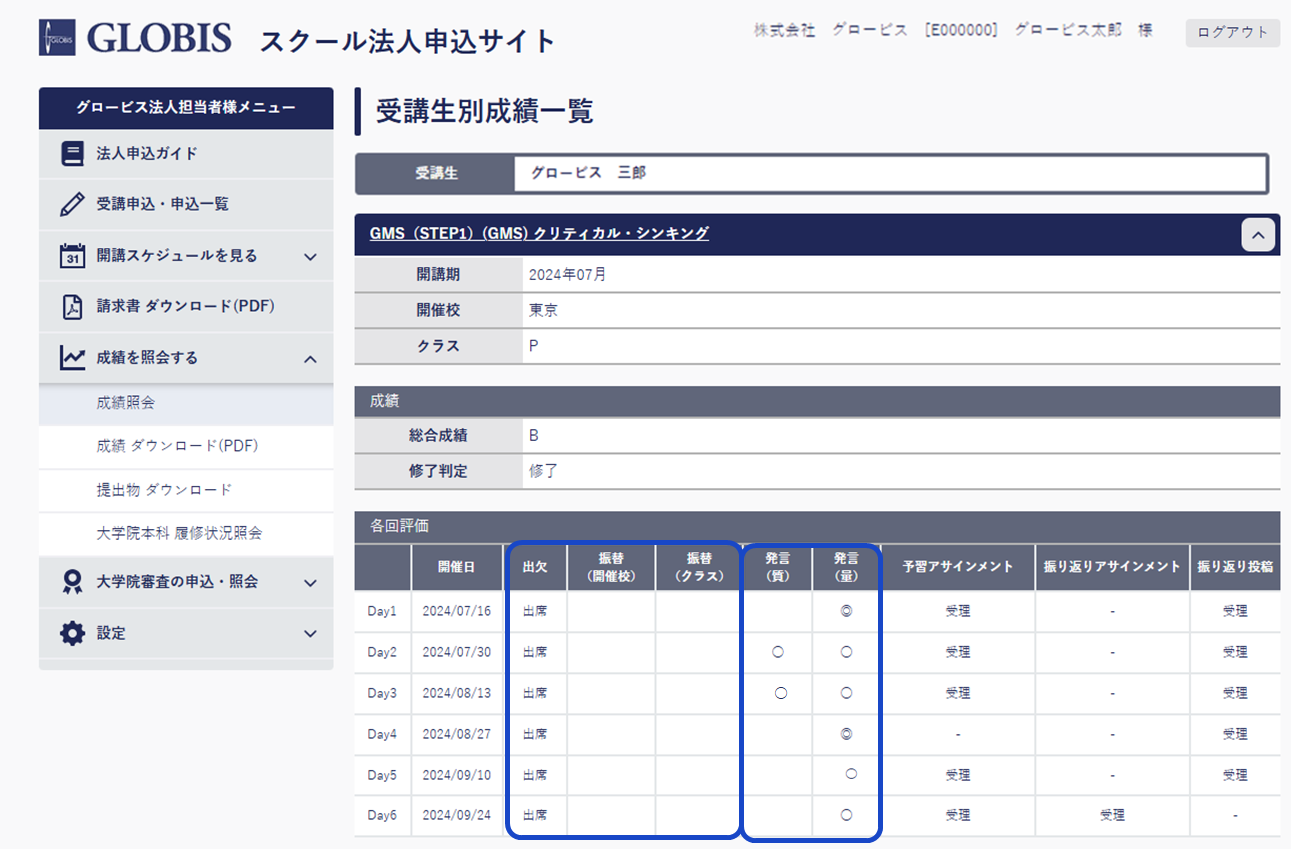
Task: Collapse the 成績を照会する menu chevron
Action: click(310, 359)
